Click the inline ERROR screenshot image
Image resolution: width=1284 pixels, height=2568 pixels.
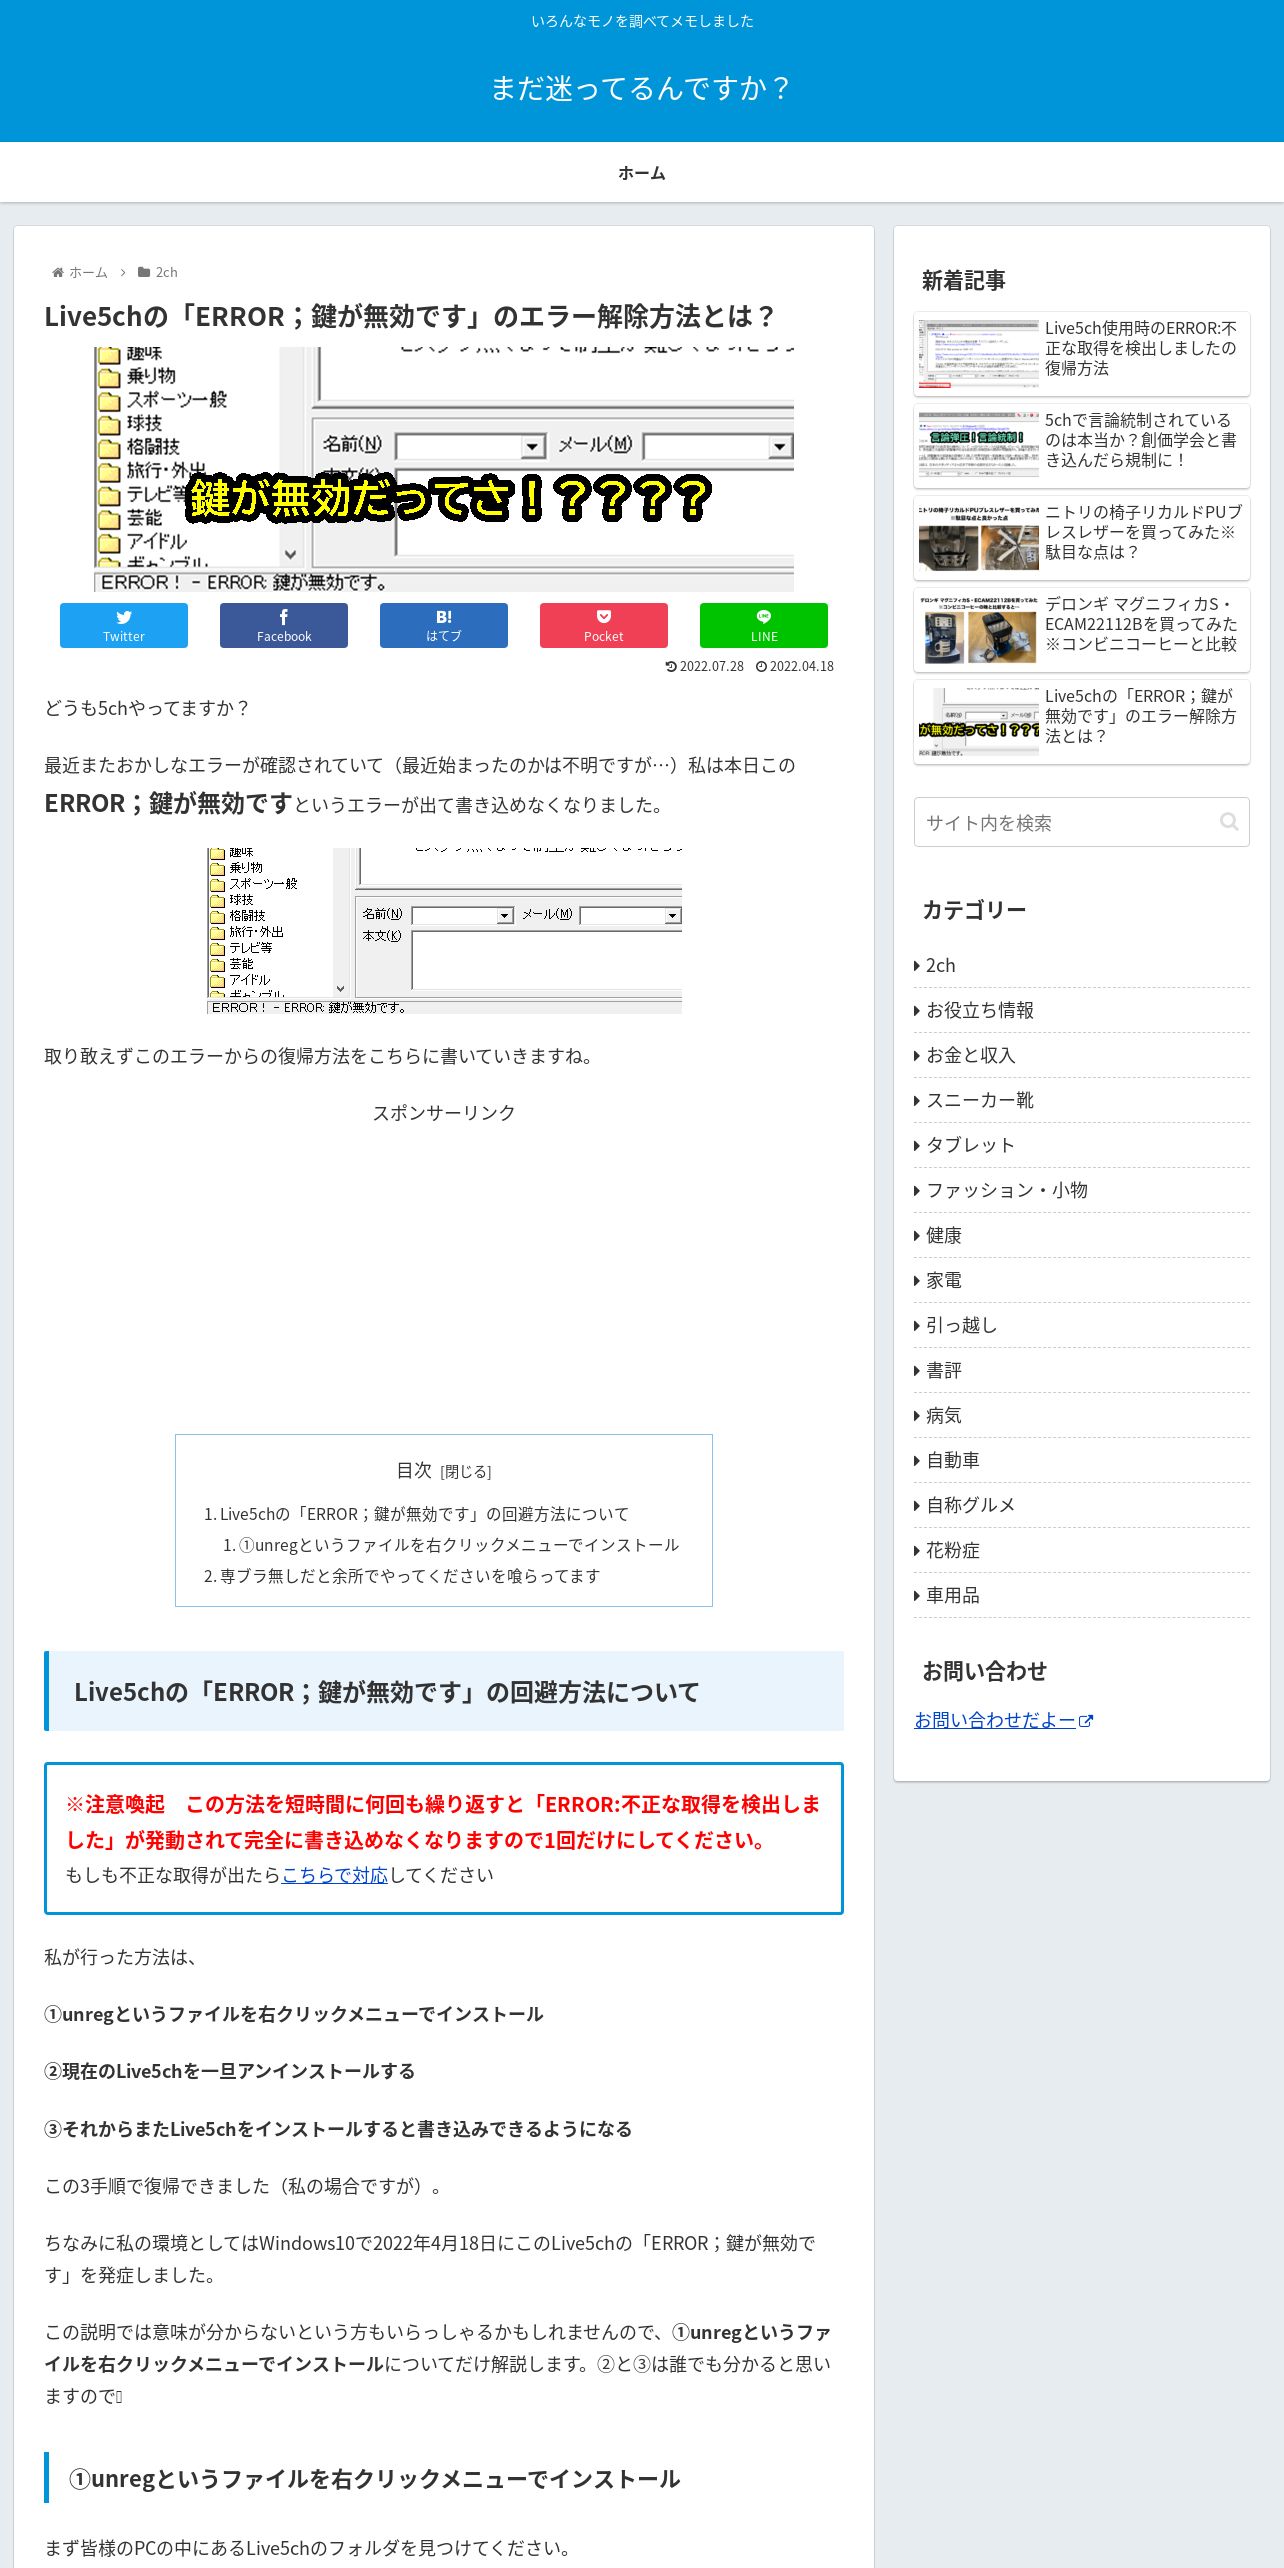coord(444,931)
